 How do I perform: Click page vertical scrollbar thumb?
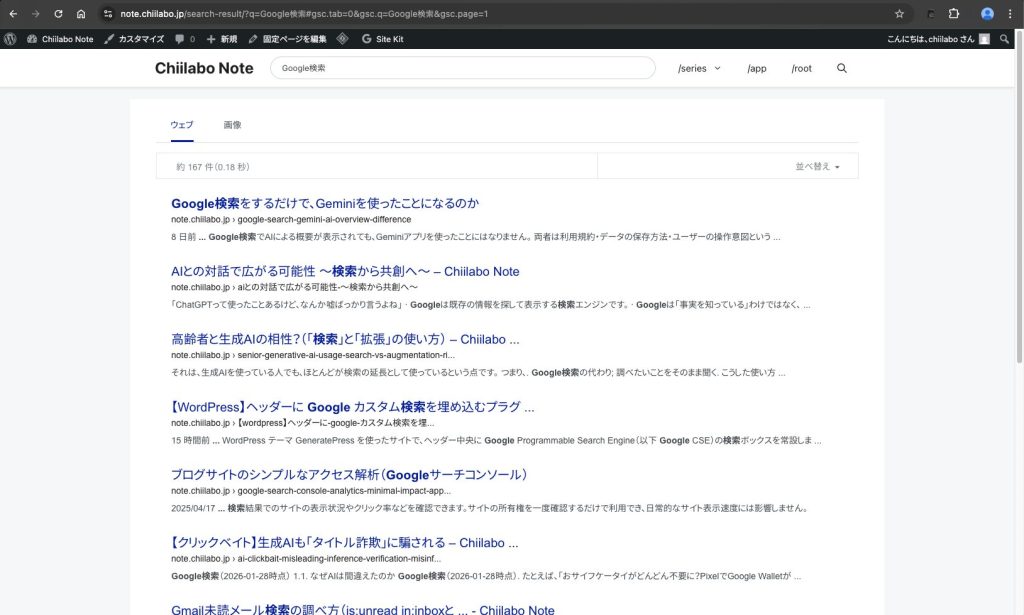[x=1019, y=196]
